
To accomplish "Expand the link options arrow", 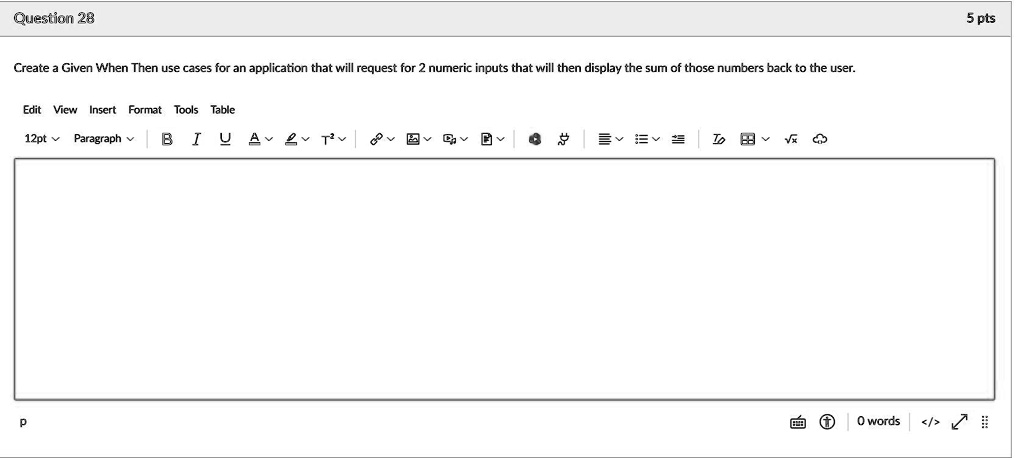I will coord(391,139).
